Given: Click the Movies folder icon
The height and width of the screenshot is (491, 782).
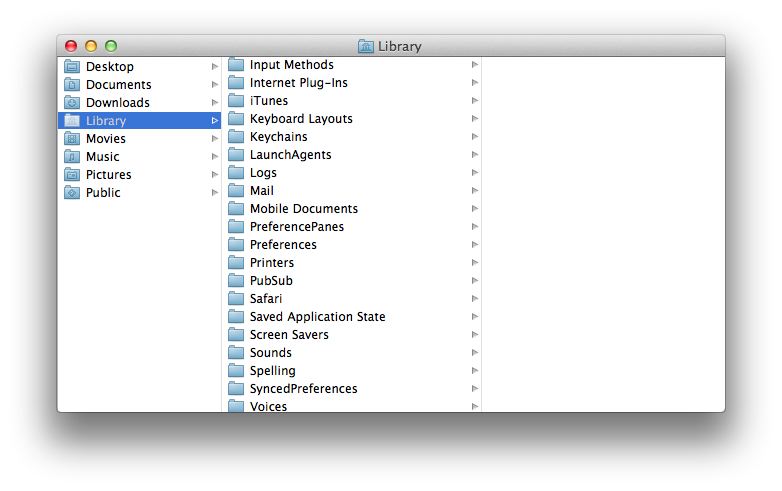Looking at the screenshot, I should point(72,139).
